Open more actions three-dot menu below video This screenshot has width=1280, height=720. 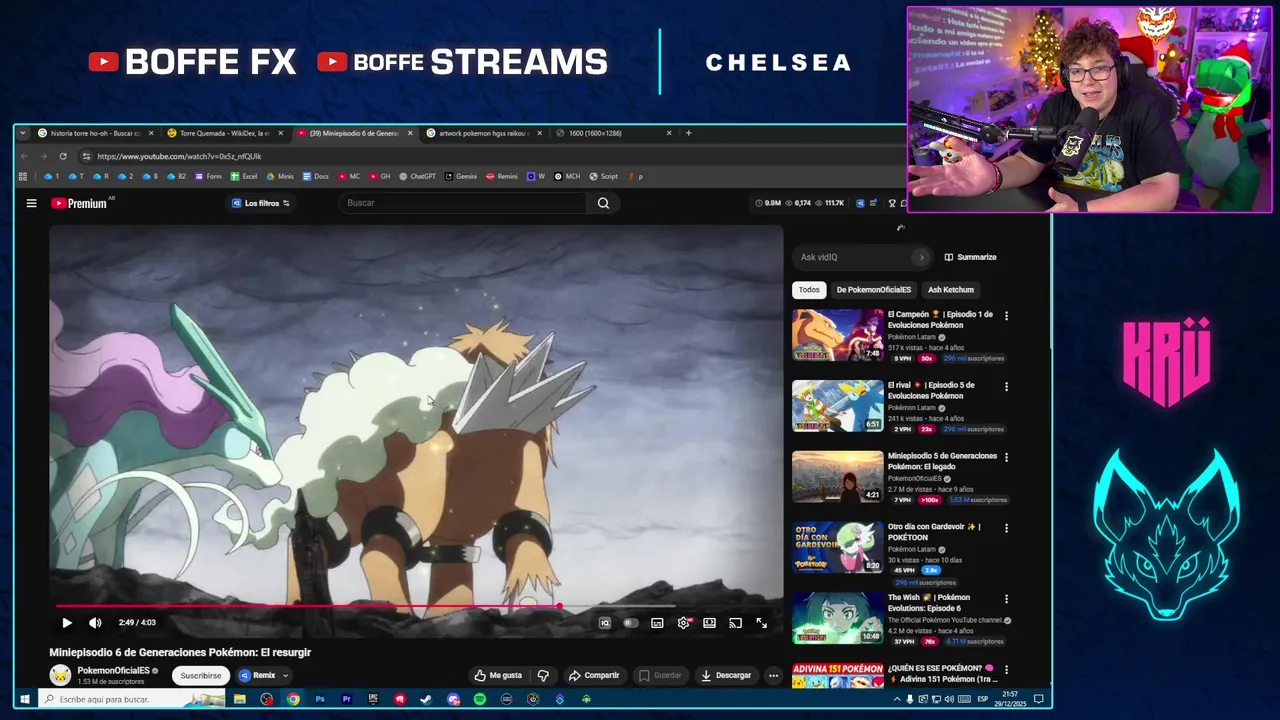click(x=773, y=675)
